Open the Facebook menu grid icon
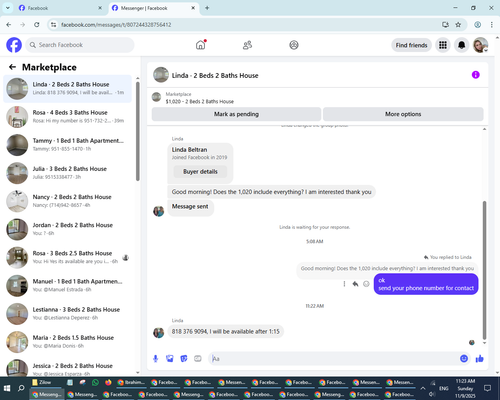500x400 pixels. [443, 45]
